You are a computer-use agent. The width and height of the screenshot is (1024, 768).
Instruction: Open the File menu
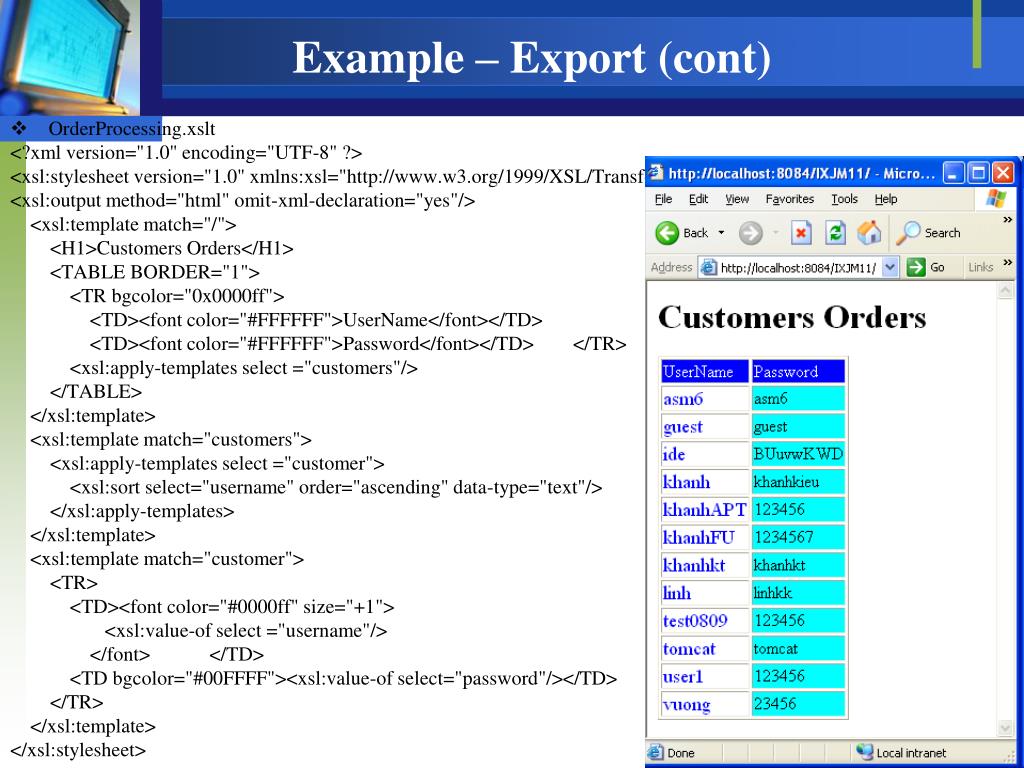[664, 199]
